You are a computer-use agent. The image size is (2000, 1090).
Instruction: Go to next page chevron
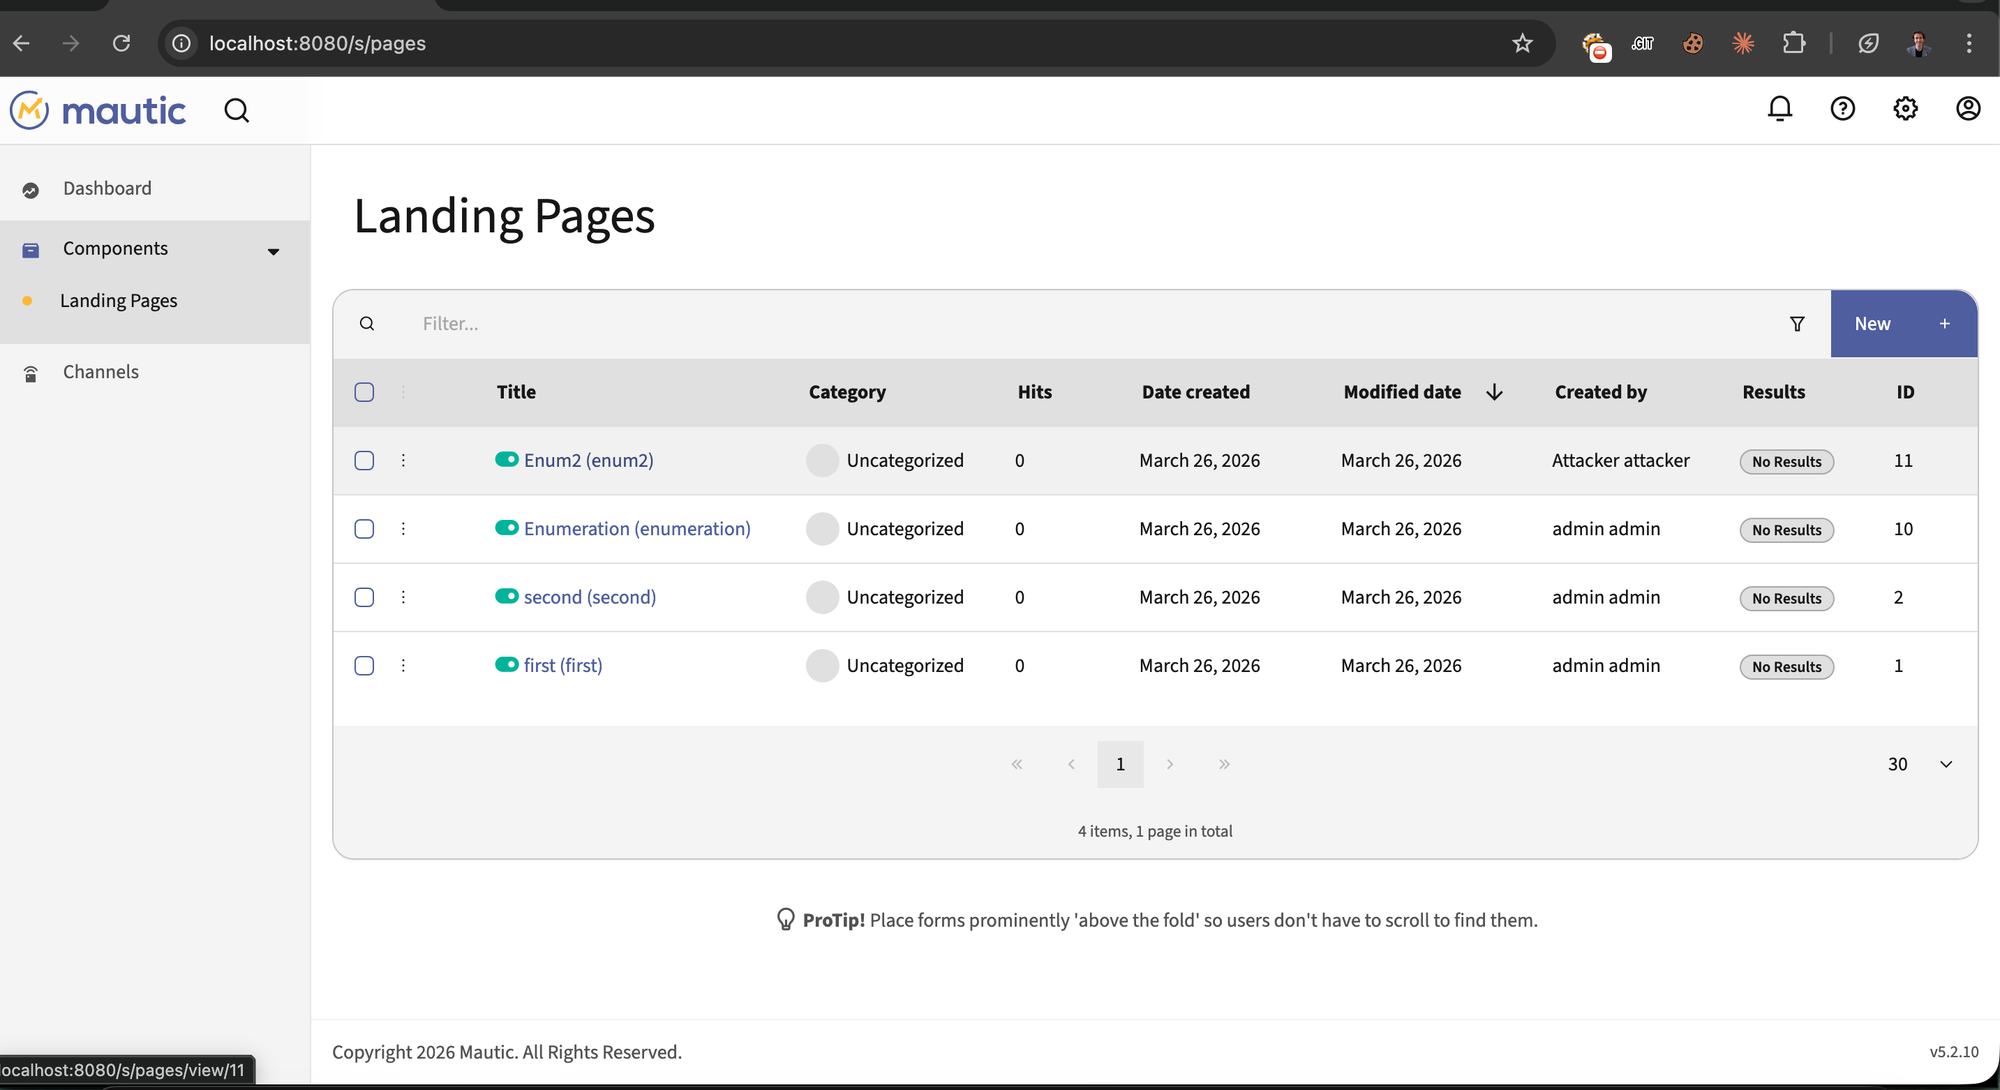point(1169,764)
